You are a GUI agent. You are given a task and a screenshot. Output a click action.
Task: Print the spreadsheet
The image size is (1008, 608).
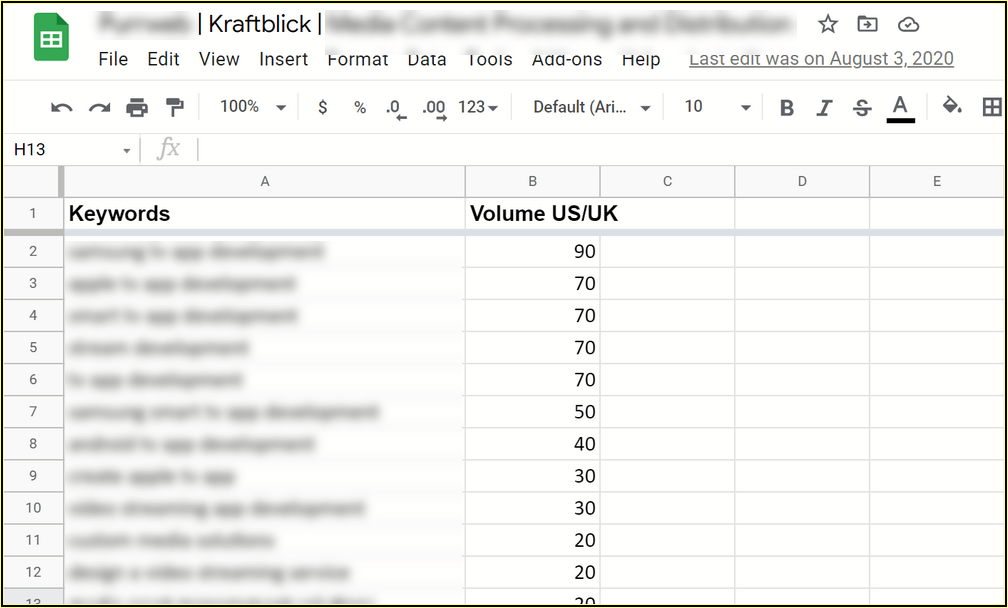click(x=137, y=107)
